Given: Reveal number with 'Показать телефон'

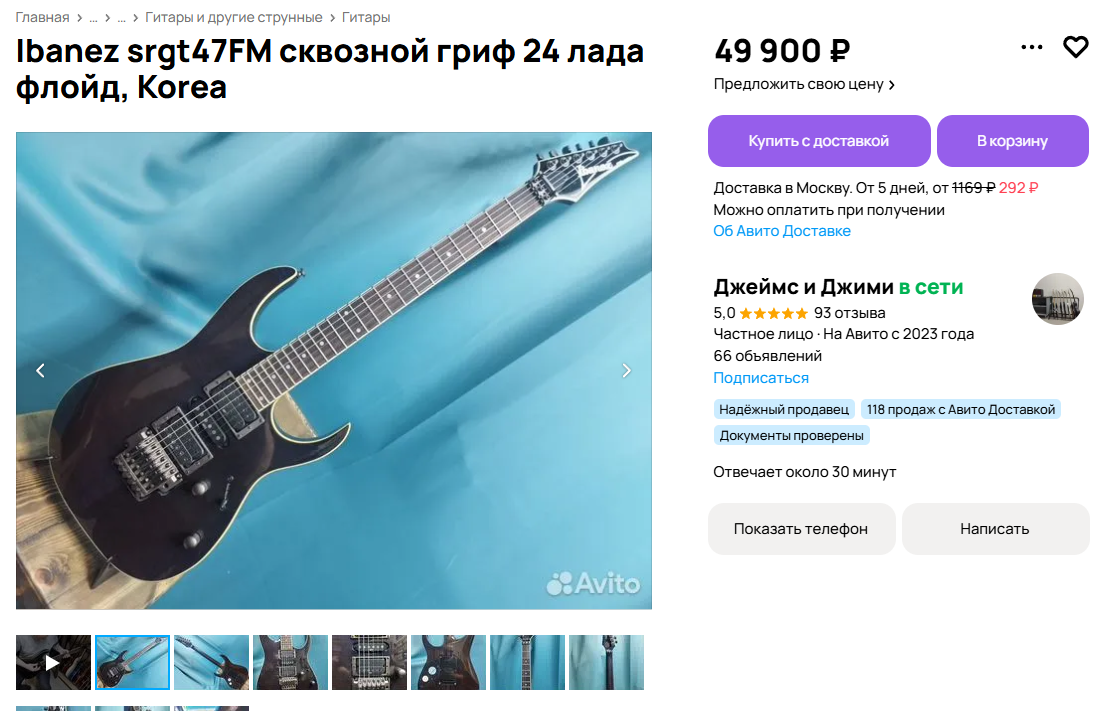Looking at the screenshot, I should [x=801, y=529].
